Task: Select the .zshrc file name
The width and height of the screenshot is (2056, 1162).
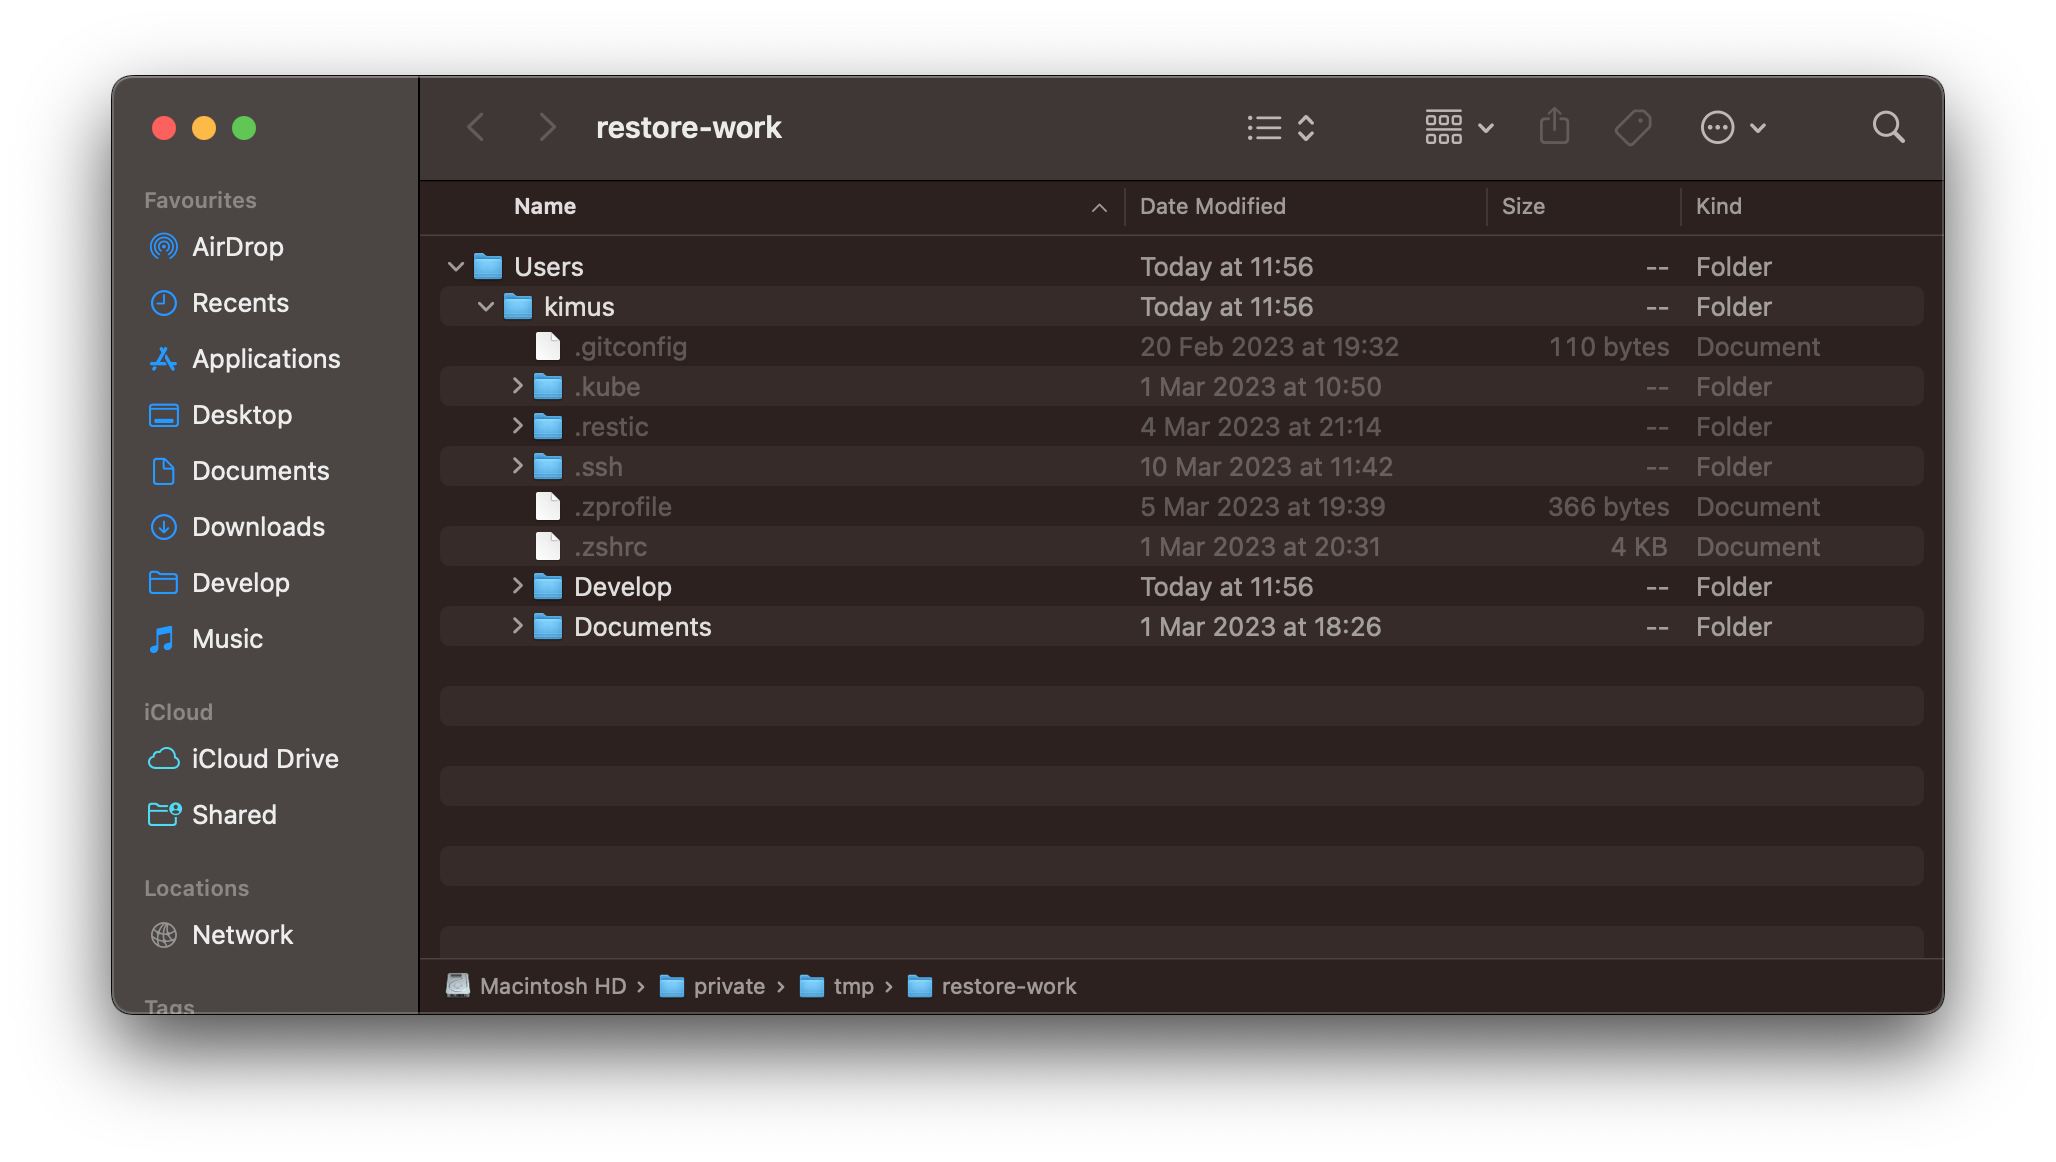Action: coord(610,547)
